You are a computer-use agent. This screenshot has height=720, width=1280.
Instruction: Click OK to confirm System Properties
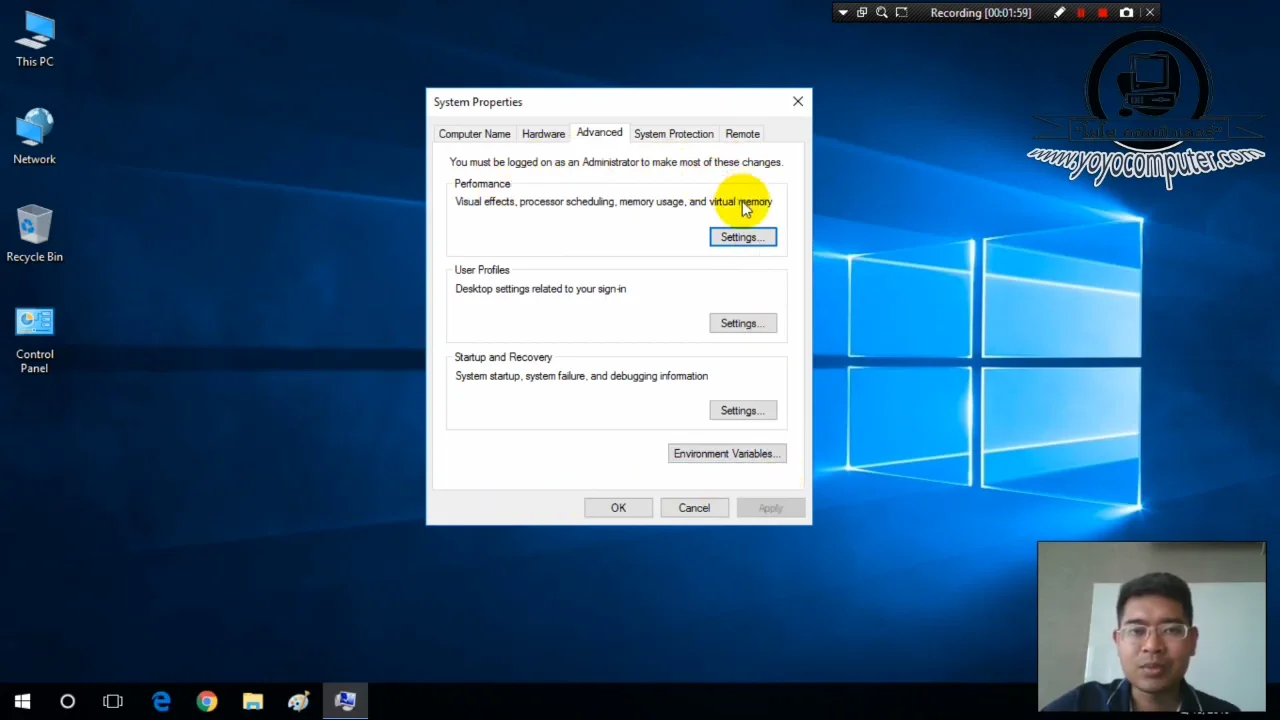[x=618, y=507]
